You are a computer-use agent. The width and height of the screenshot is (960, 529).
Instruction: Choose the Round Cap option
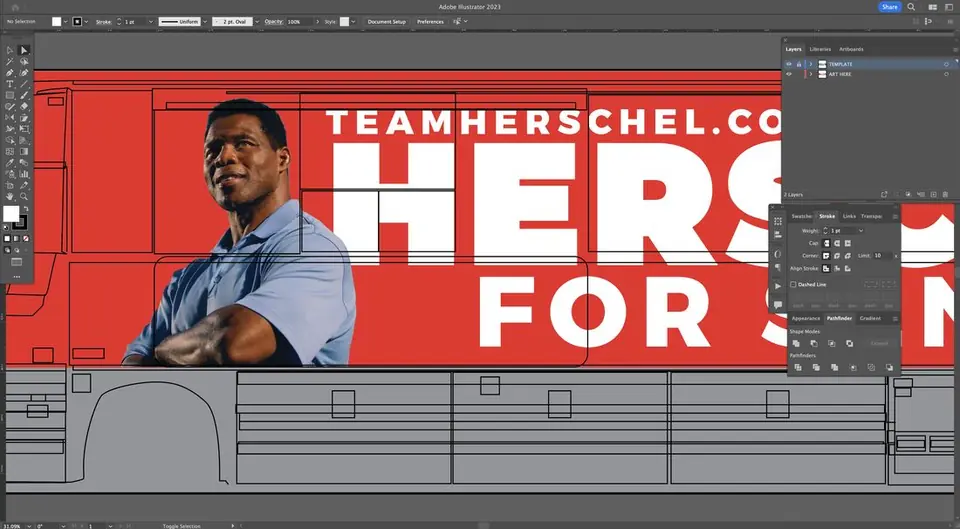(x=837, y=243)
